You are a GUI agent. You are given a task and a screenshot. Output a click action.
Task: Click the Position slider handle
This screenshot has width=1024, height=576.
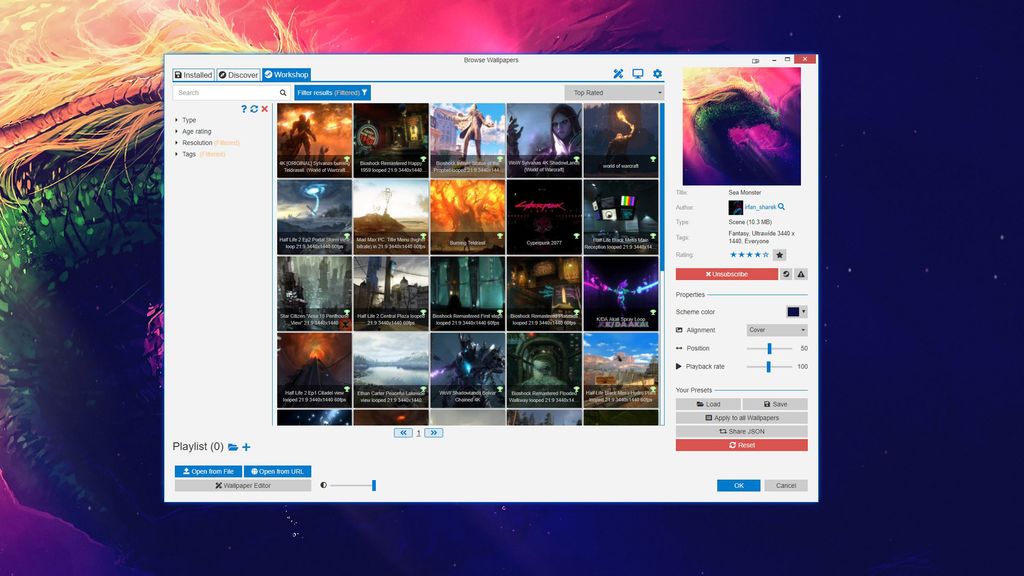769,349
